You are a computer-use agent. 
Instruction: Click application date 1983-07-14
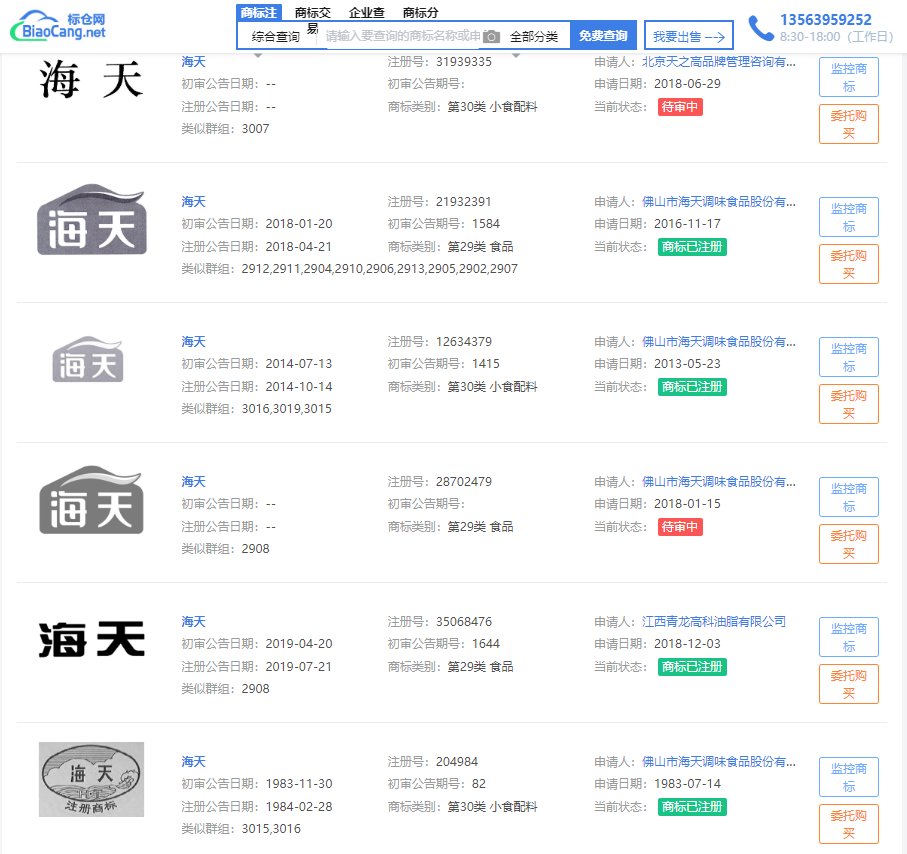click(x=687, y=783)
